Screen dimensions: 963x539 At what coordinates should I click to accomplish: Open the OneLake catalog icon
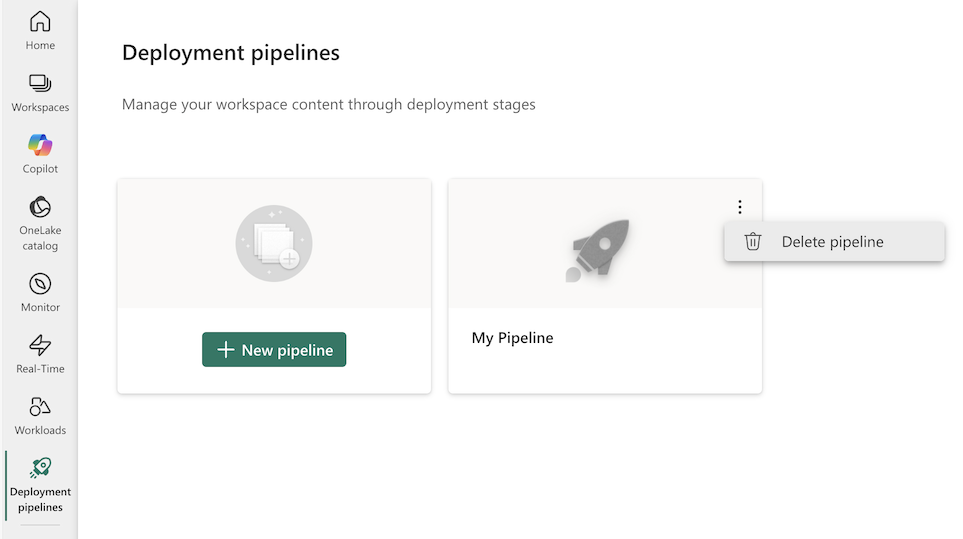(x=40, y=207)
